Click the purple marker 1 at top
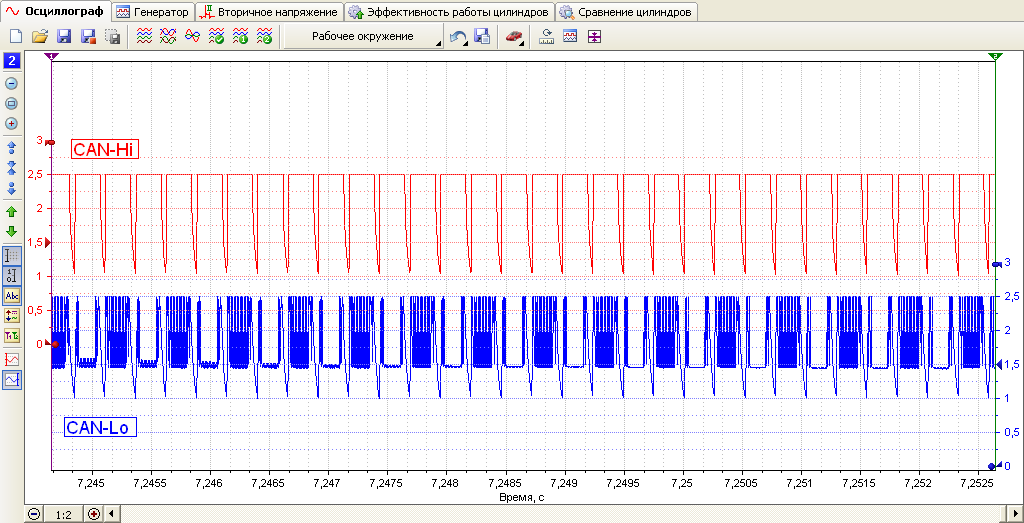Screen dimensions: 1024x523 coord(51,57)
